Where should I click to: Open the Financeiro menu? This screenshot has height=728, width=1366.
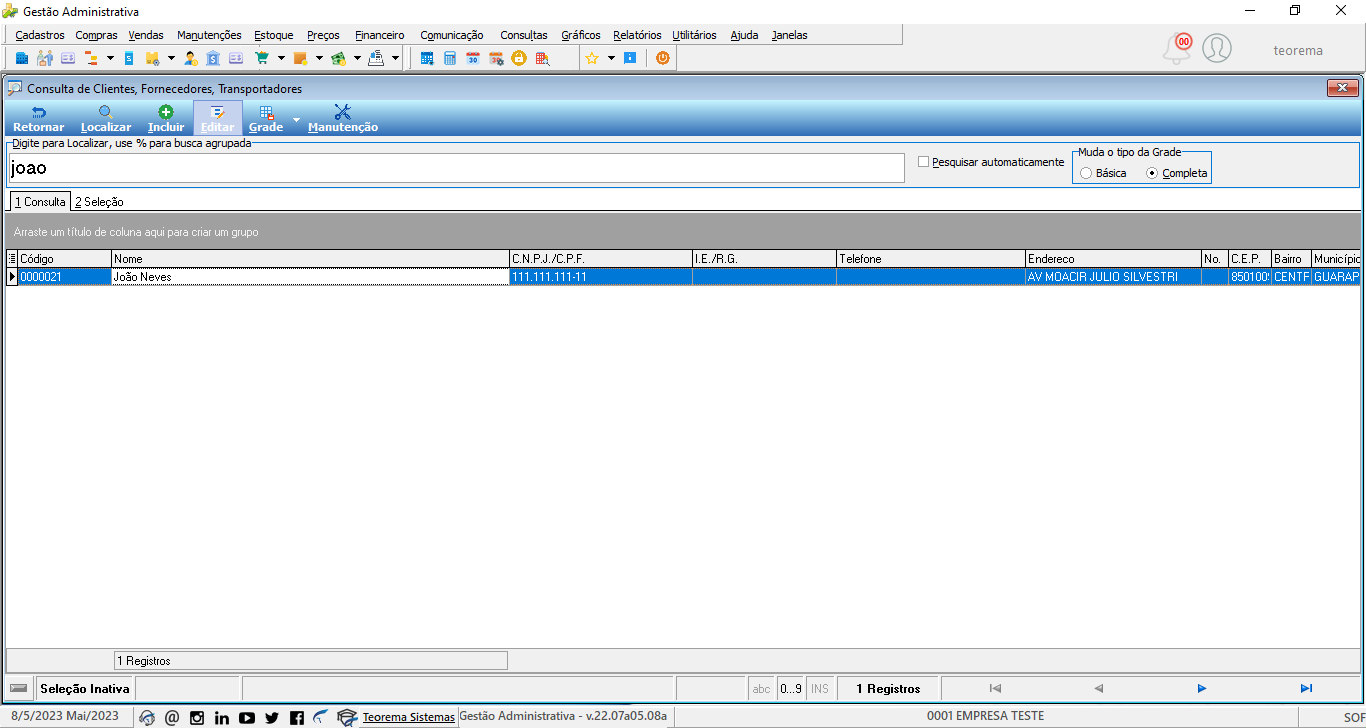[380, 35]
